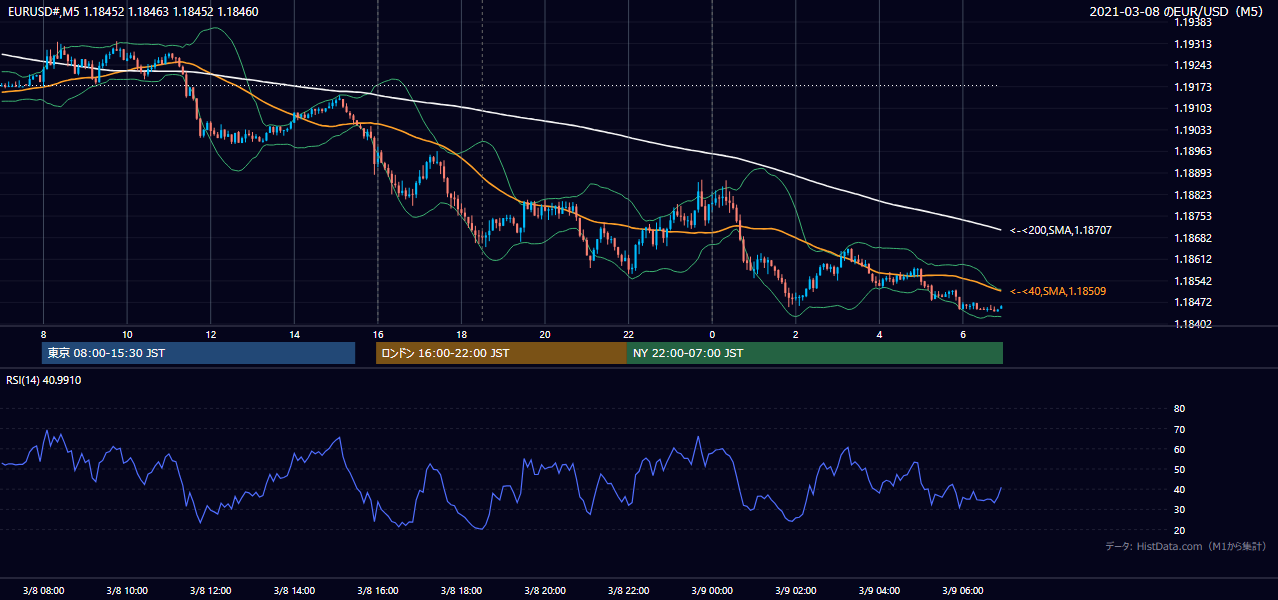Viewport: 1278px width, 600px height.
Task: Click price level 1.18753 on the axis
Action: pyautogui.click(x=1193, y=216)
